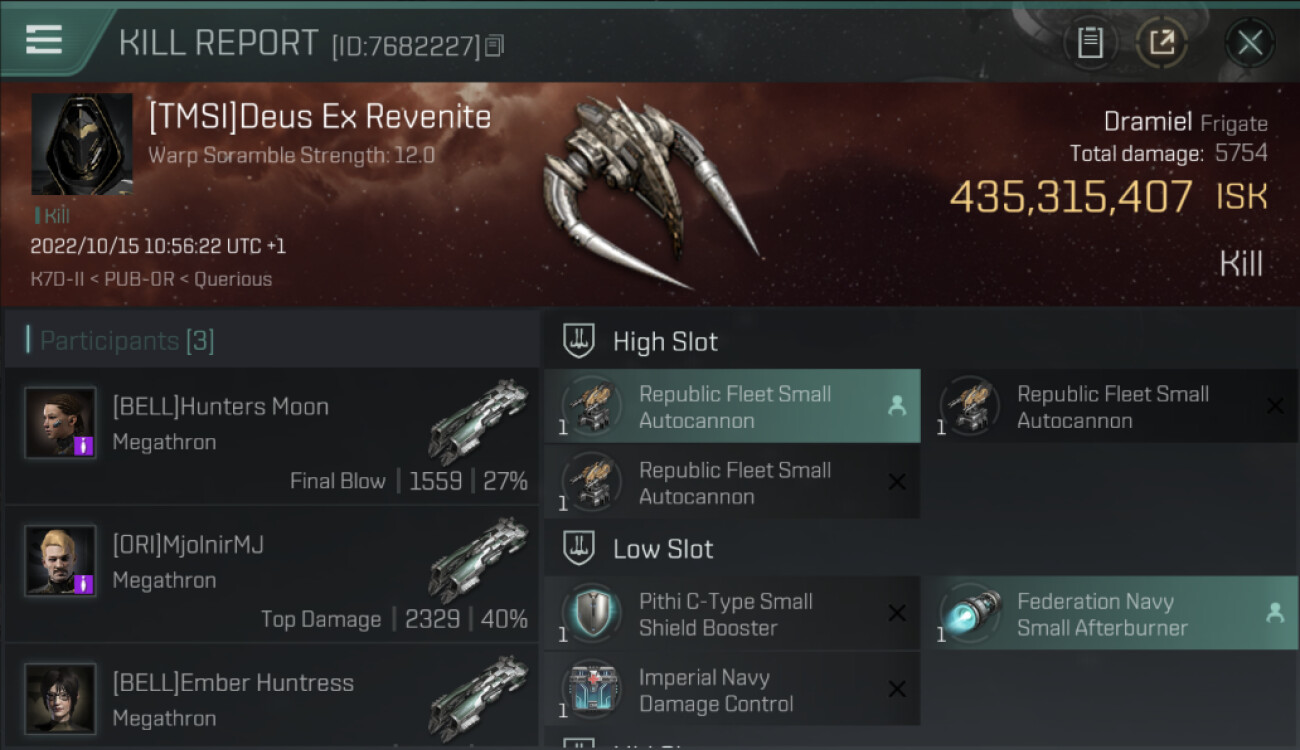
Task: Open the Participants [3] header
Action: click(x=127, y=341)
